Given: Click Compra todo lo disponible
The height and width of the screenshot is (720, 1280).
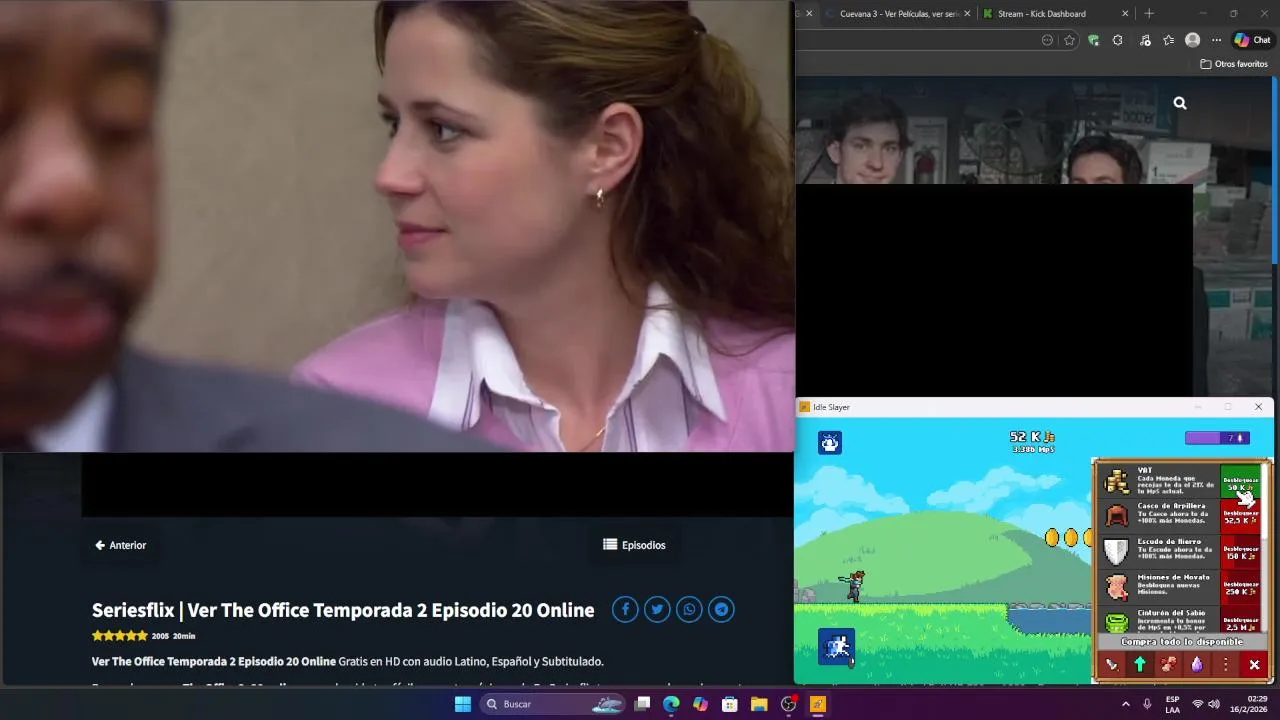Looking at the screenshot, I should tap(1182, 642).
